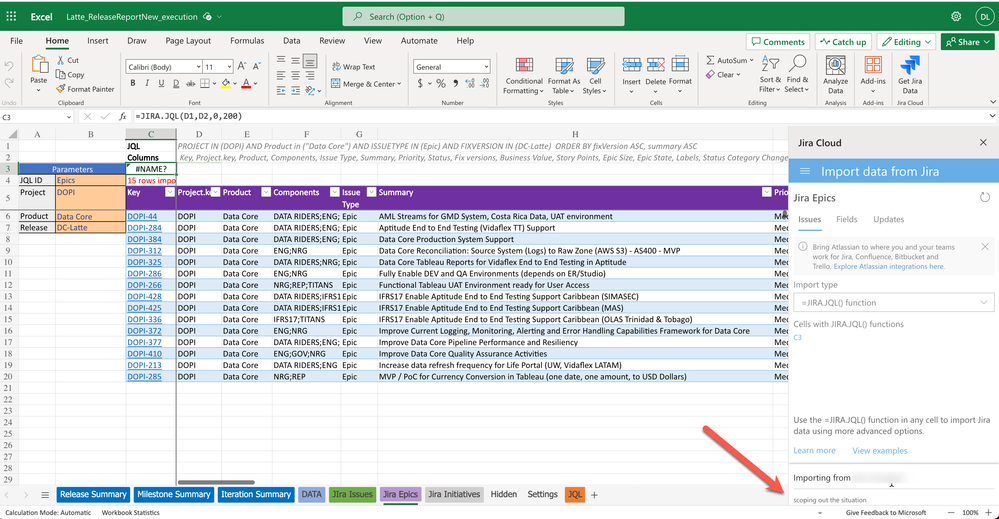Open the number format General dropdown

tap(486, 67)
